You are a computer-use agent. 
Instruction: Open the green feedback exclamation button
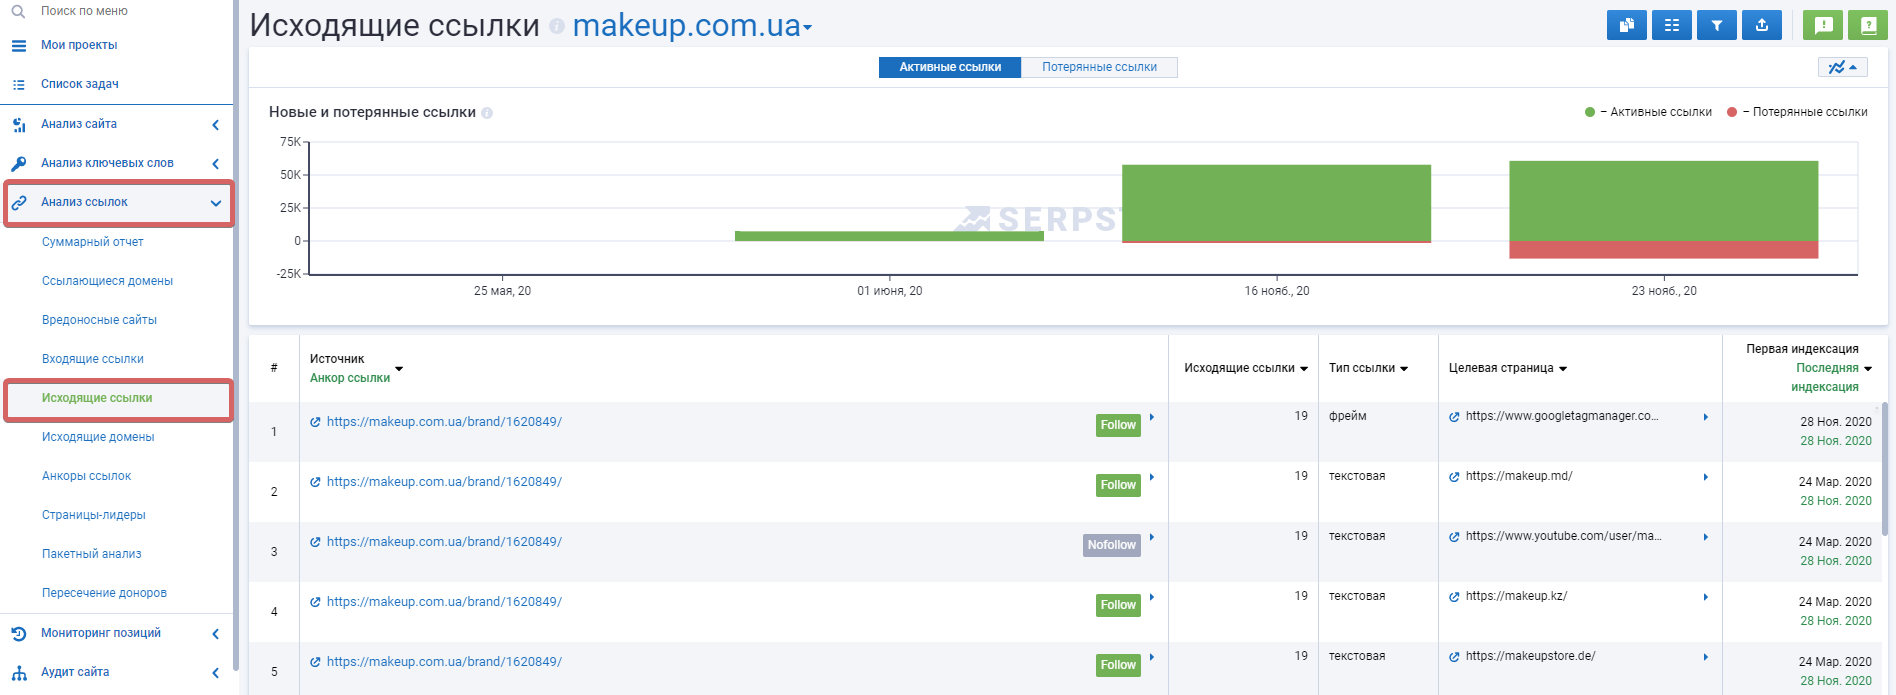[1822, 25]
